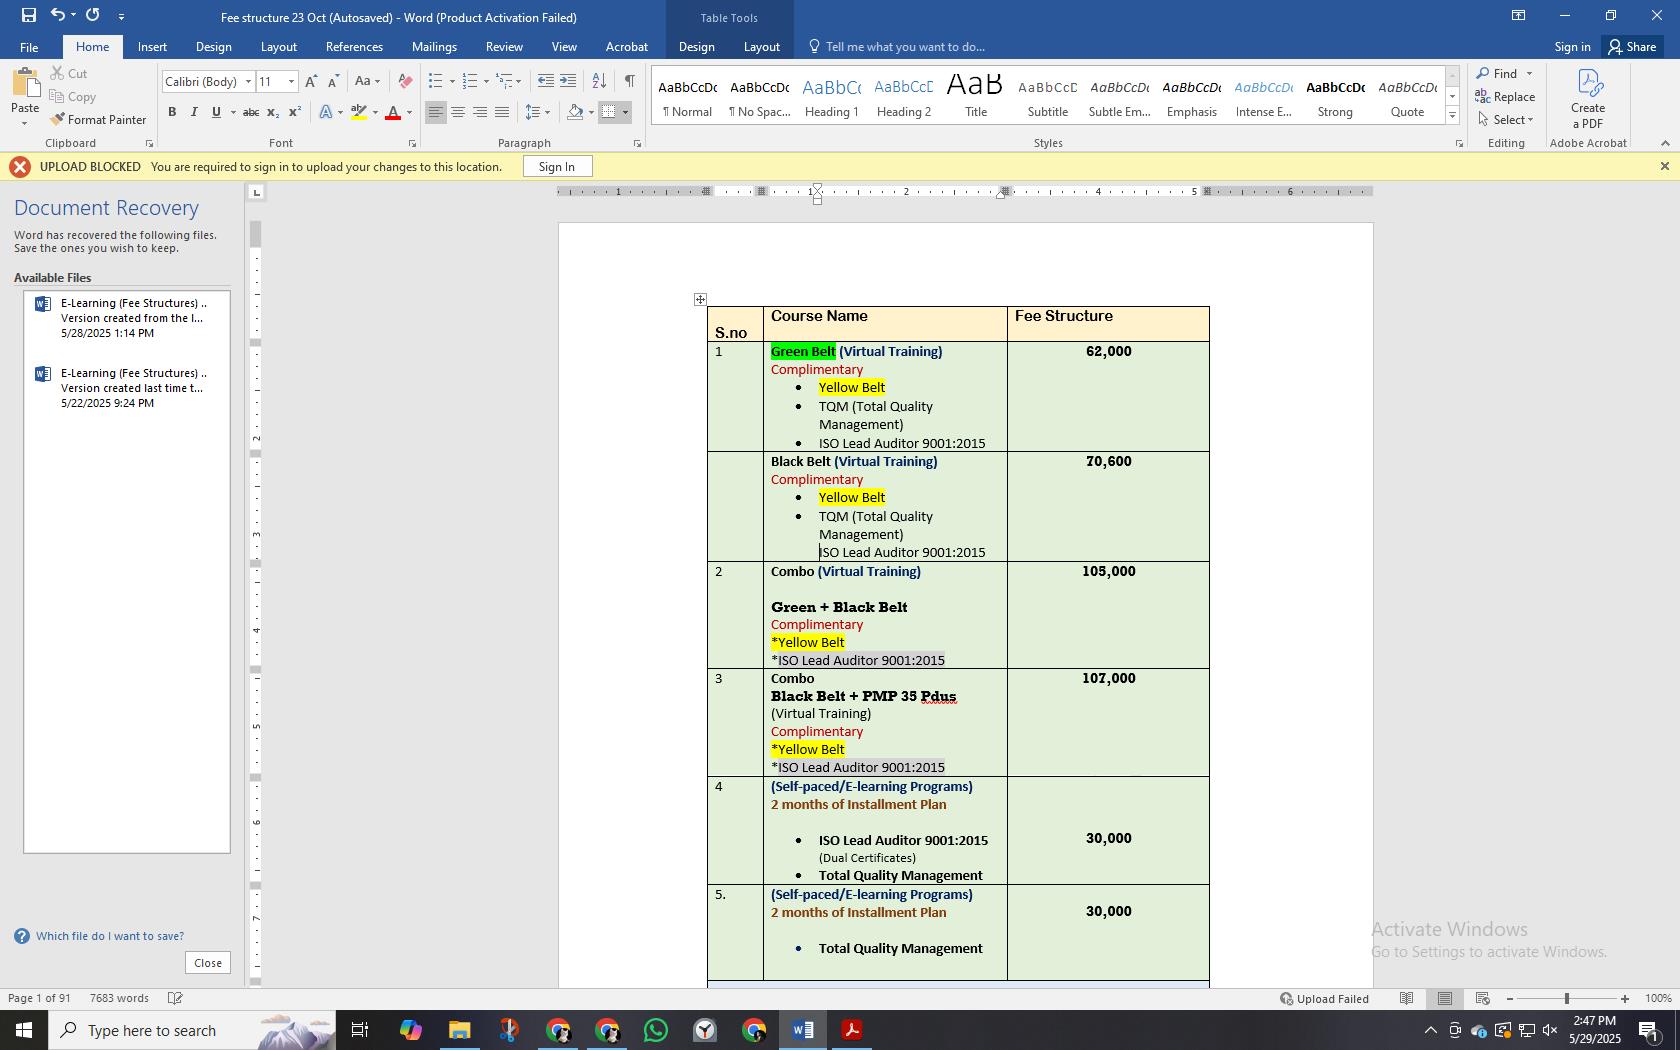The width and height of the screenshot is (1680, 1050).
Task: Switch to the Insert tab
Action: coord(152,47)
